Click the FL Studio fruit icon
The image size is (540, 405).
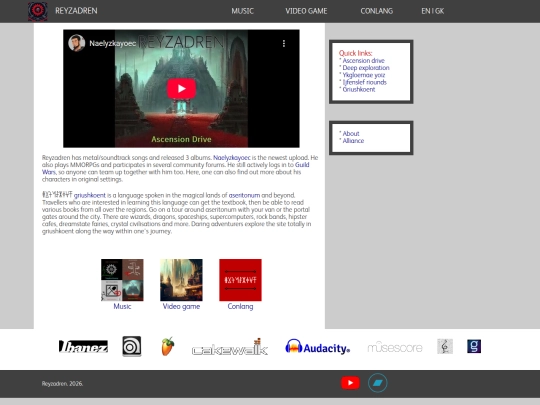tap(168, 346)
